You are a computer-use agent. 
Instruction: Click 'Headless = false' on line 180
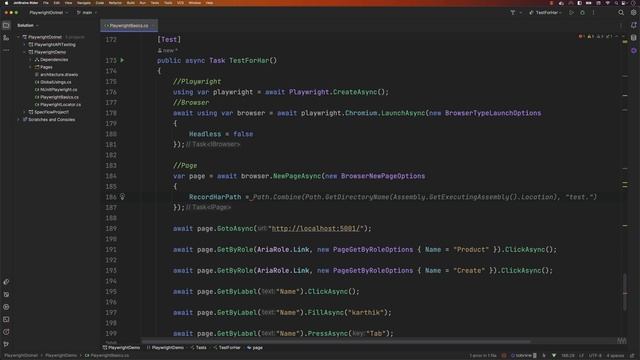[221, 134]
